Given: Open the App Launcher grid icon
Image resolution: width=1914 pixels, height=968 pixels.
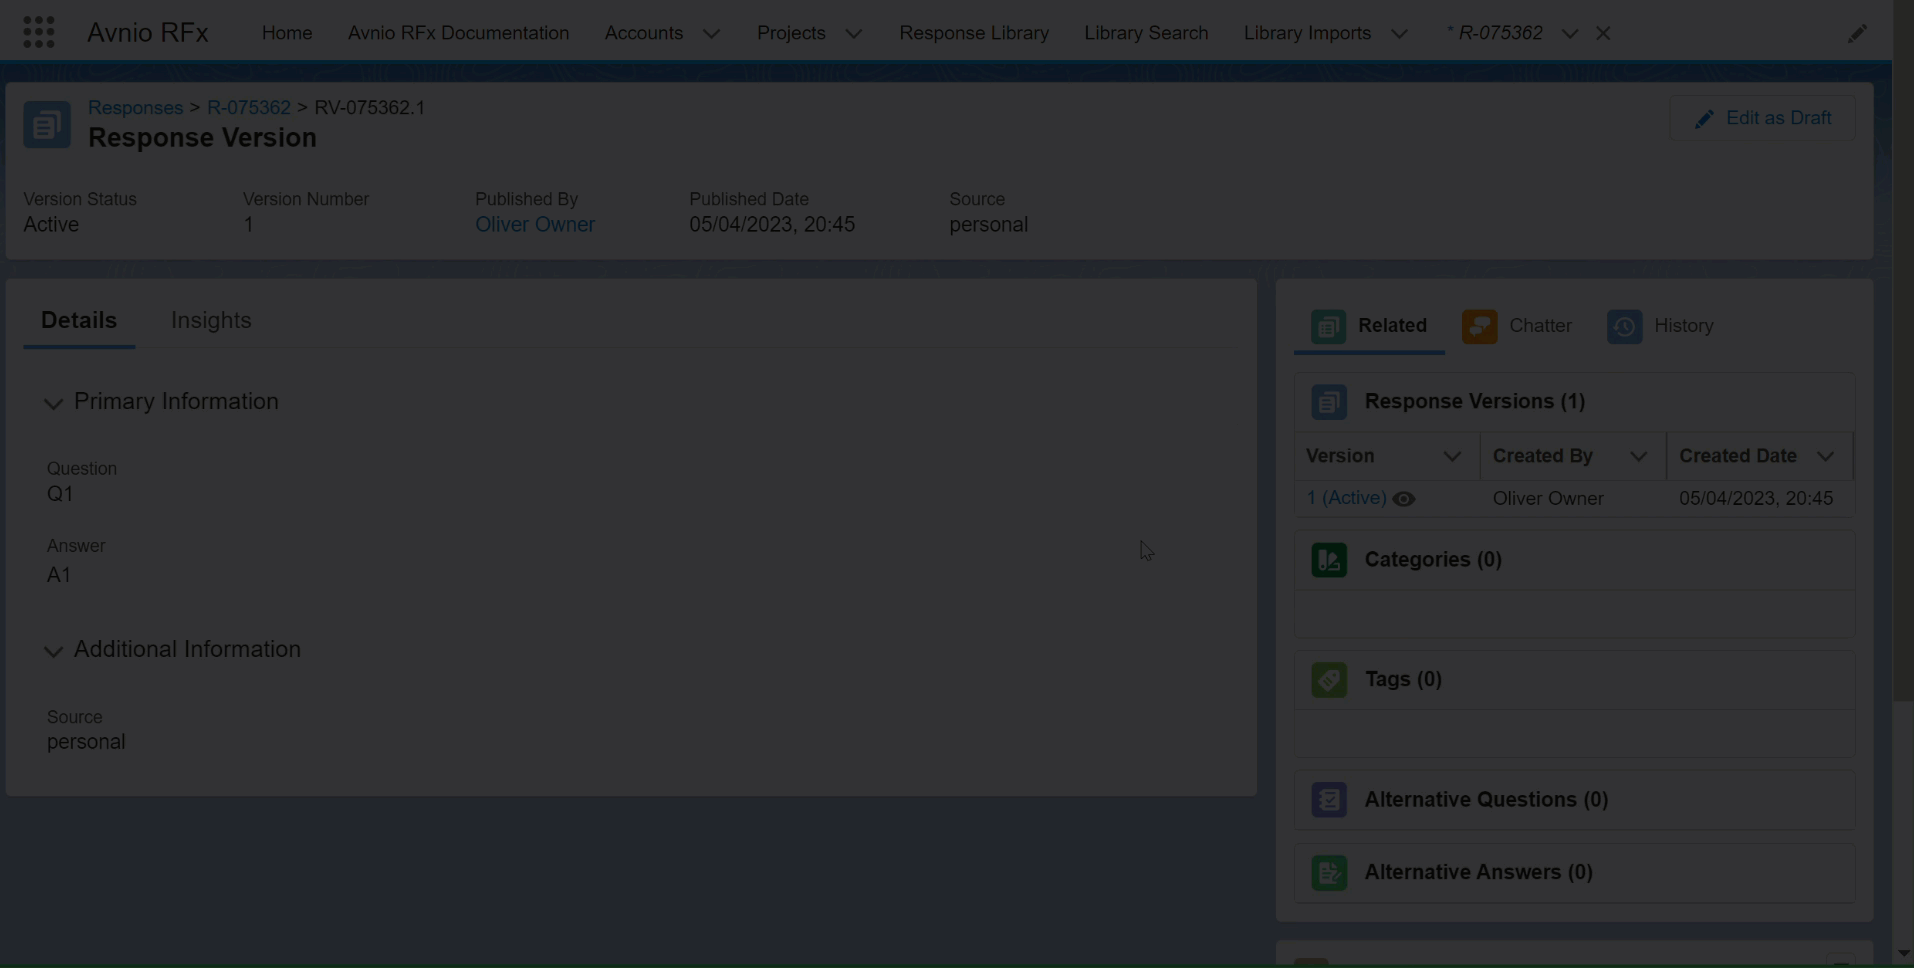Looking at the screenshot, I should point(39,33).
